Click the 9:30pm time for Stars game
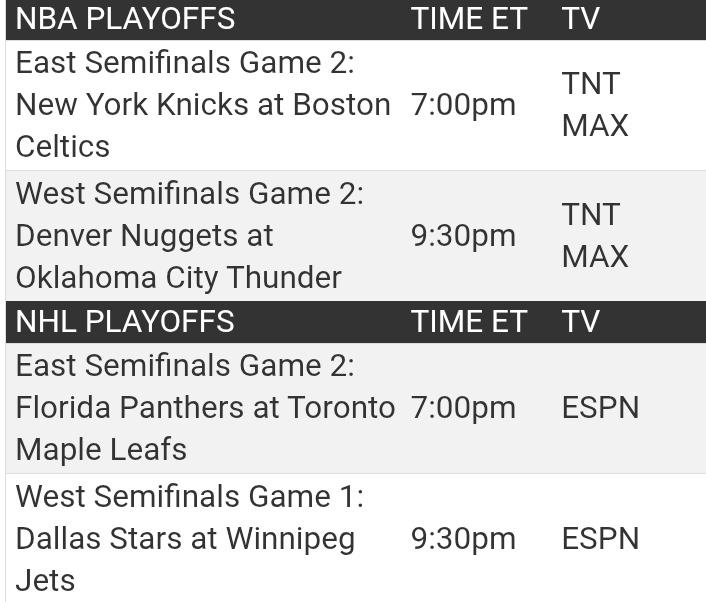The width and height of the screenshot is (706, 602). 463,539
